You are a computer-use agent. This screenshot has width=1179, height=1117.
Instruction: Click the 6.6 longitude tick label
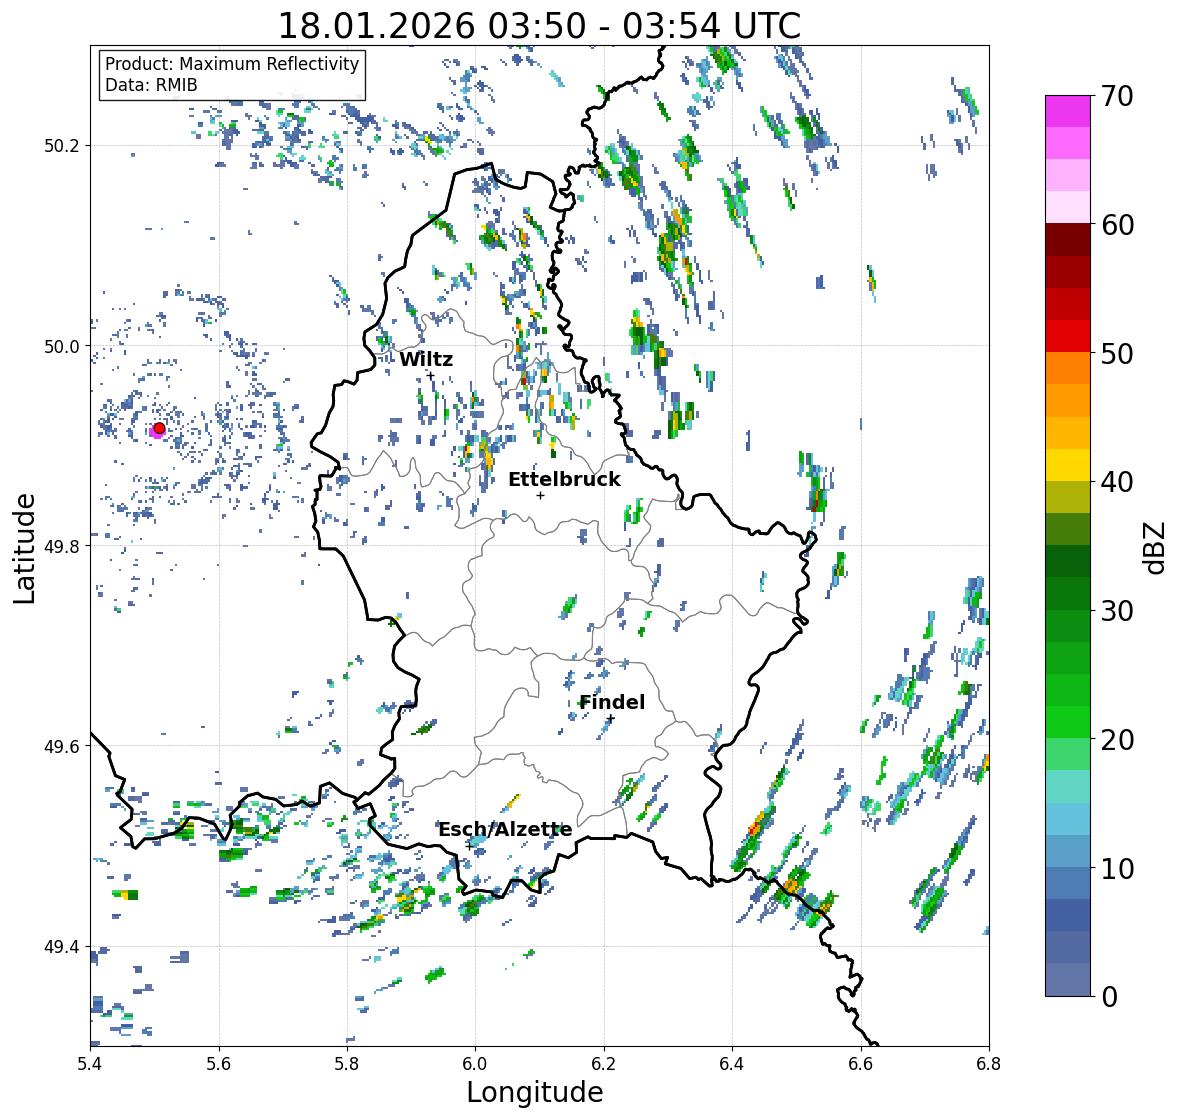(x=861, y=1064)
